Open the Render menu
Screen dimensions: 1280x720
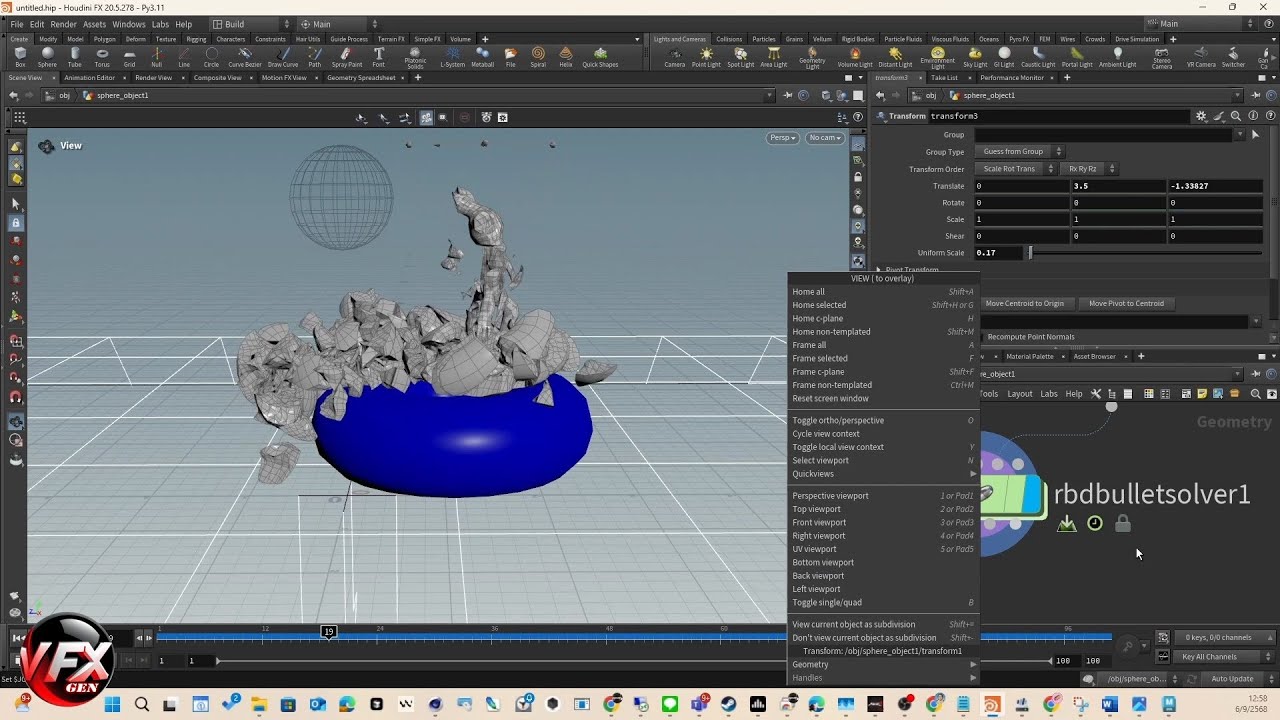click(x=63, y=24)
